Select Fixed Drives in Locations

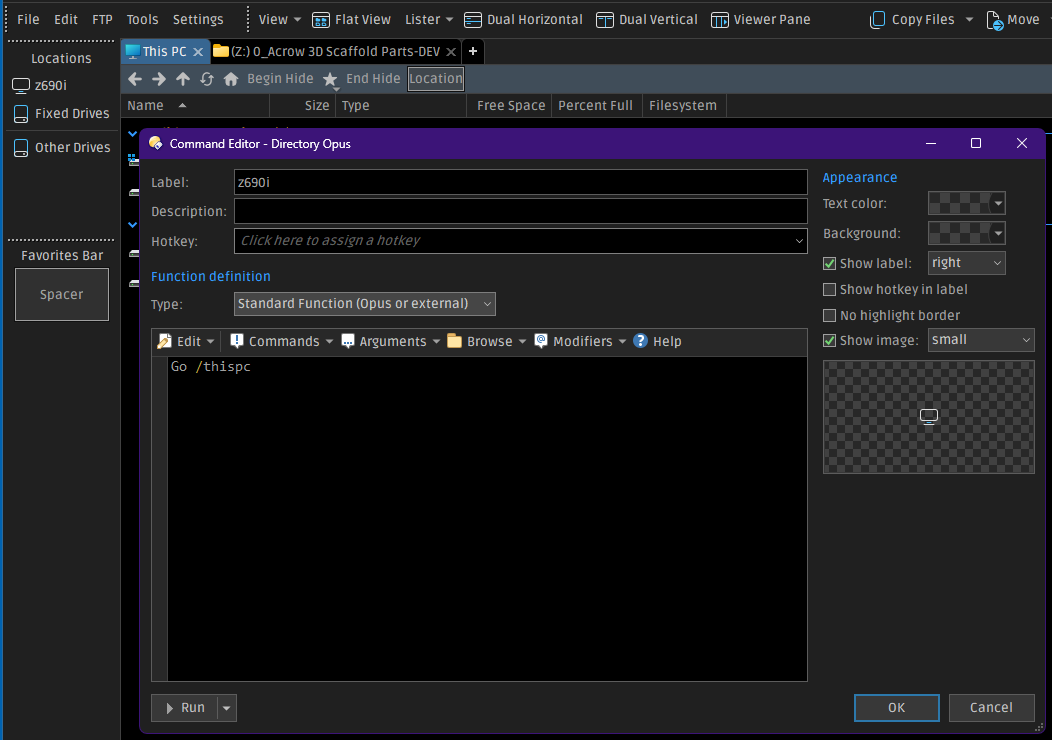click(x=61, y=113)
